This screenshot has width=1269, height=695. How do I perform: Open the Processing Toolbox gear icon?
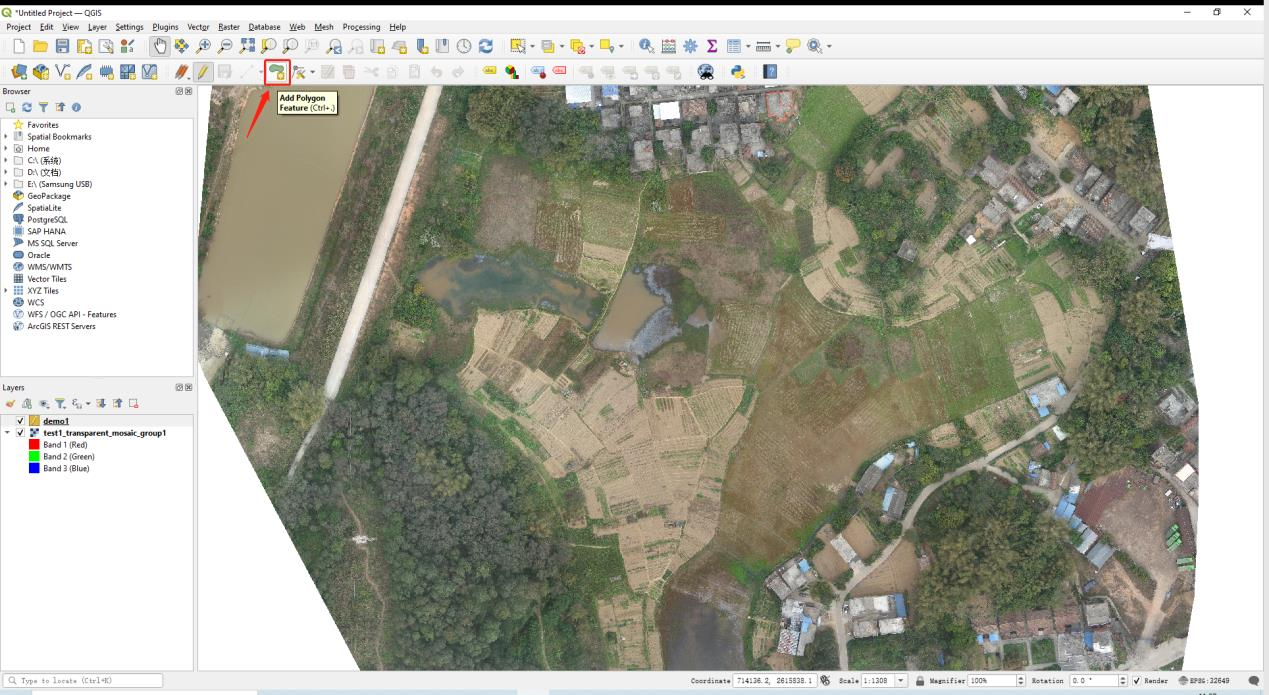(690, 46)
